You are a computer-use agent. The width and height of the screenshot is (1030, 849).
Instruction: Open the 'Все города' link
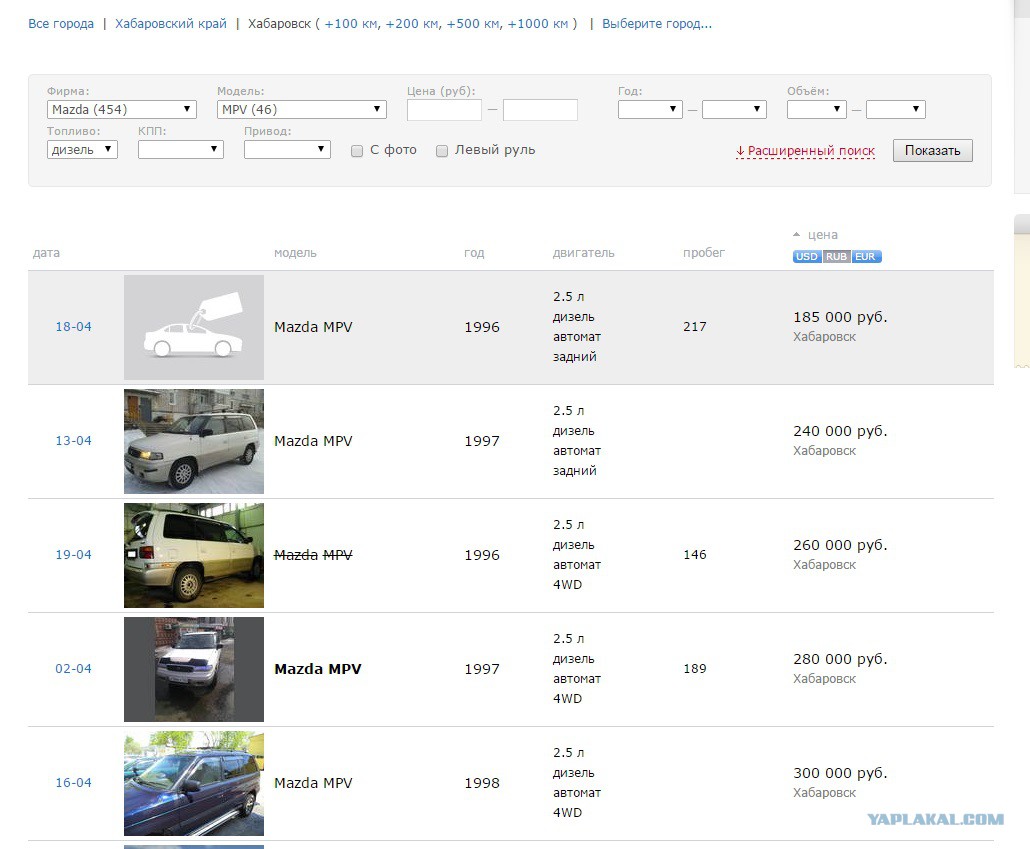pyautogui.click(x=60, y=24)
